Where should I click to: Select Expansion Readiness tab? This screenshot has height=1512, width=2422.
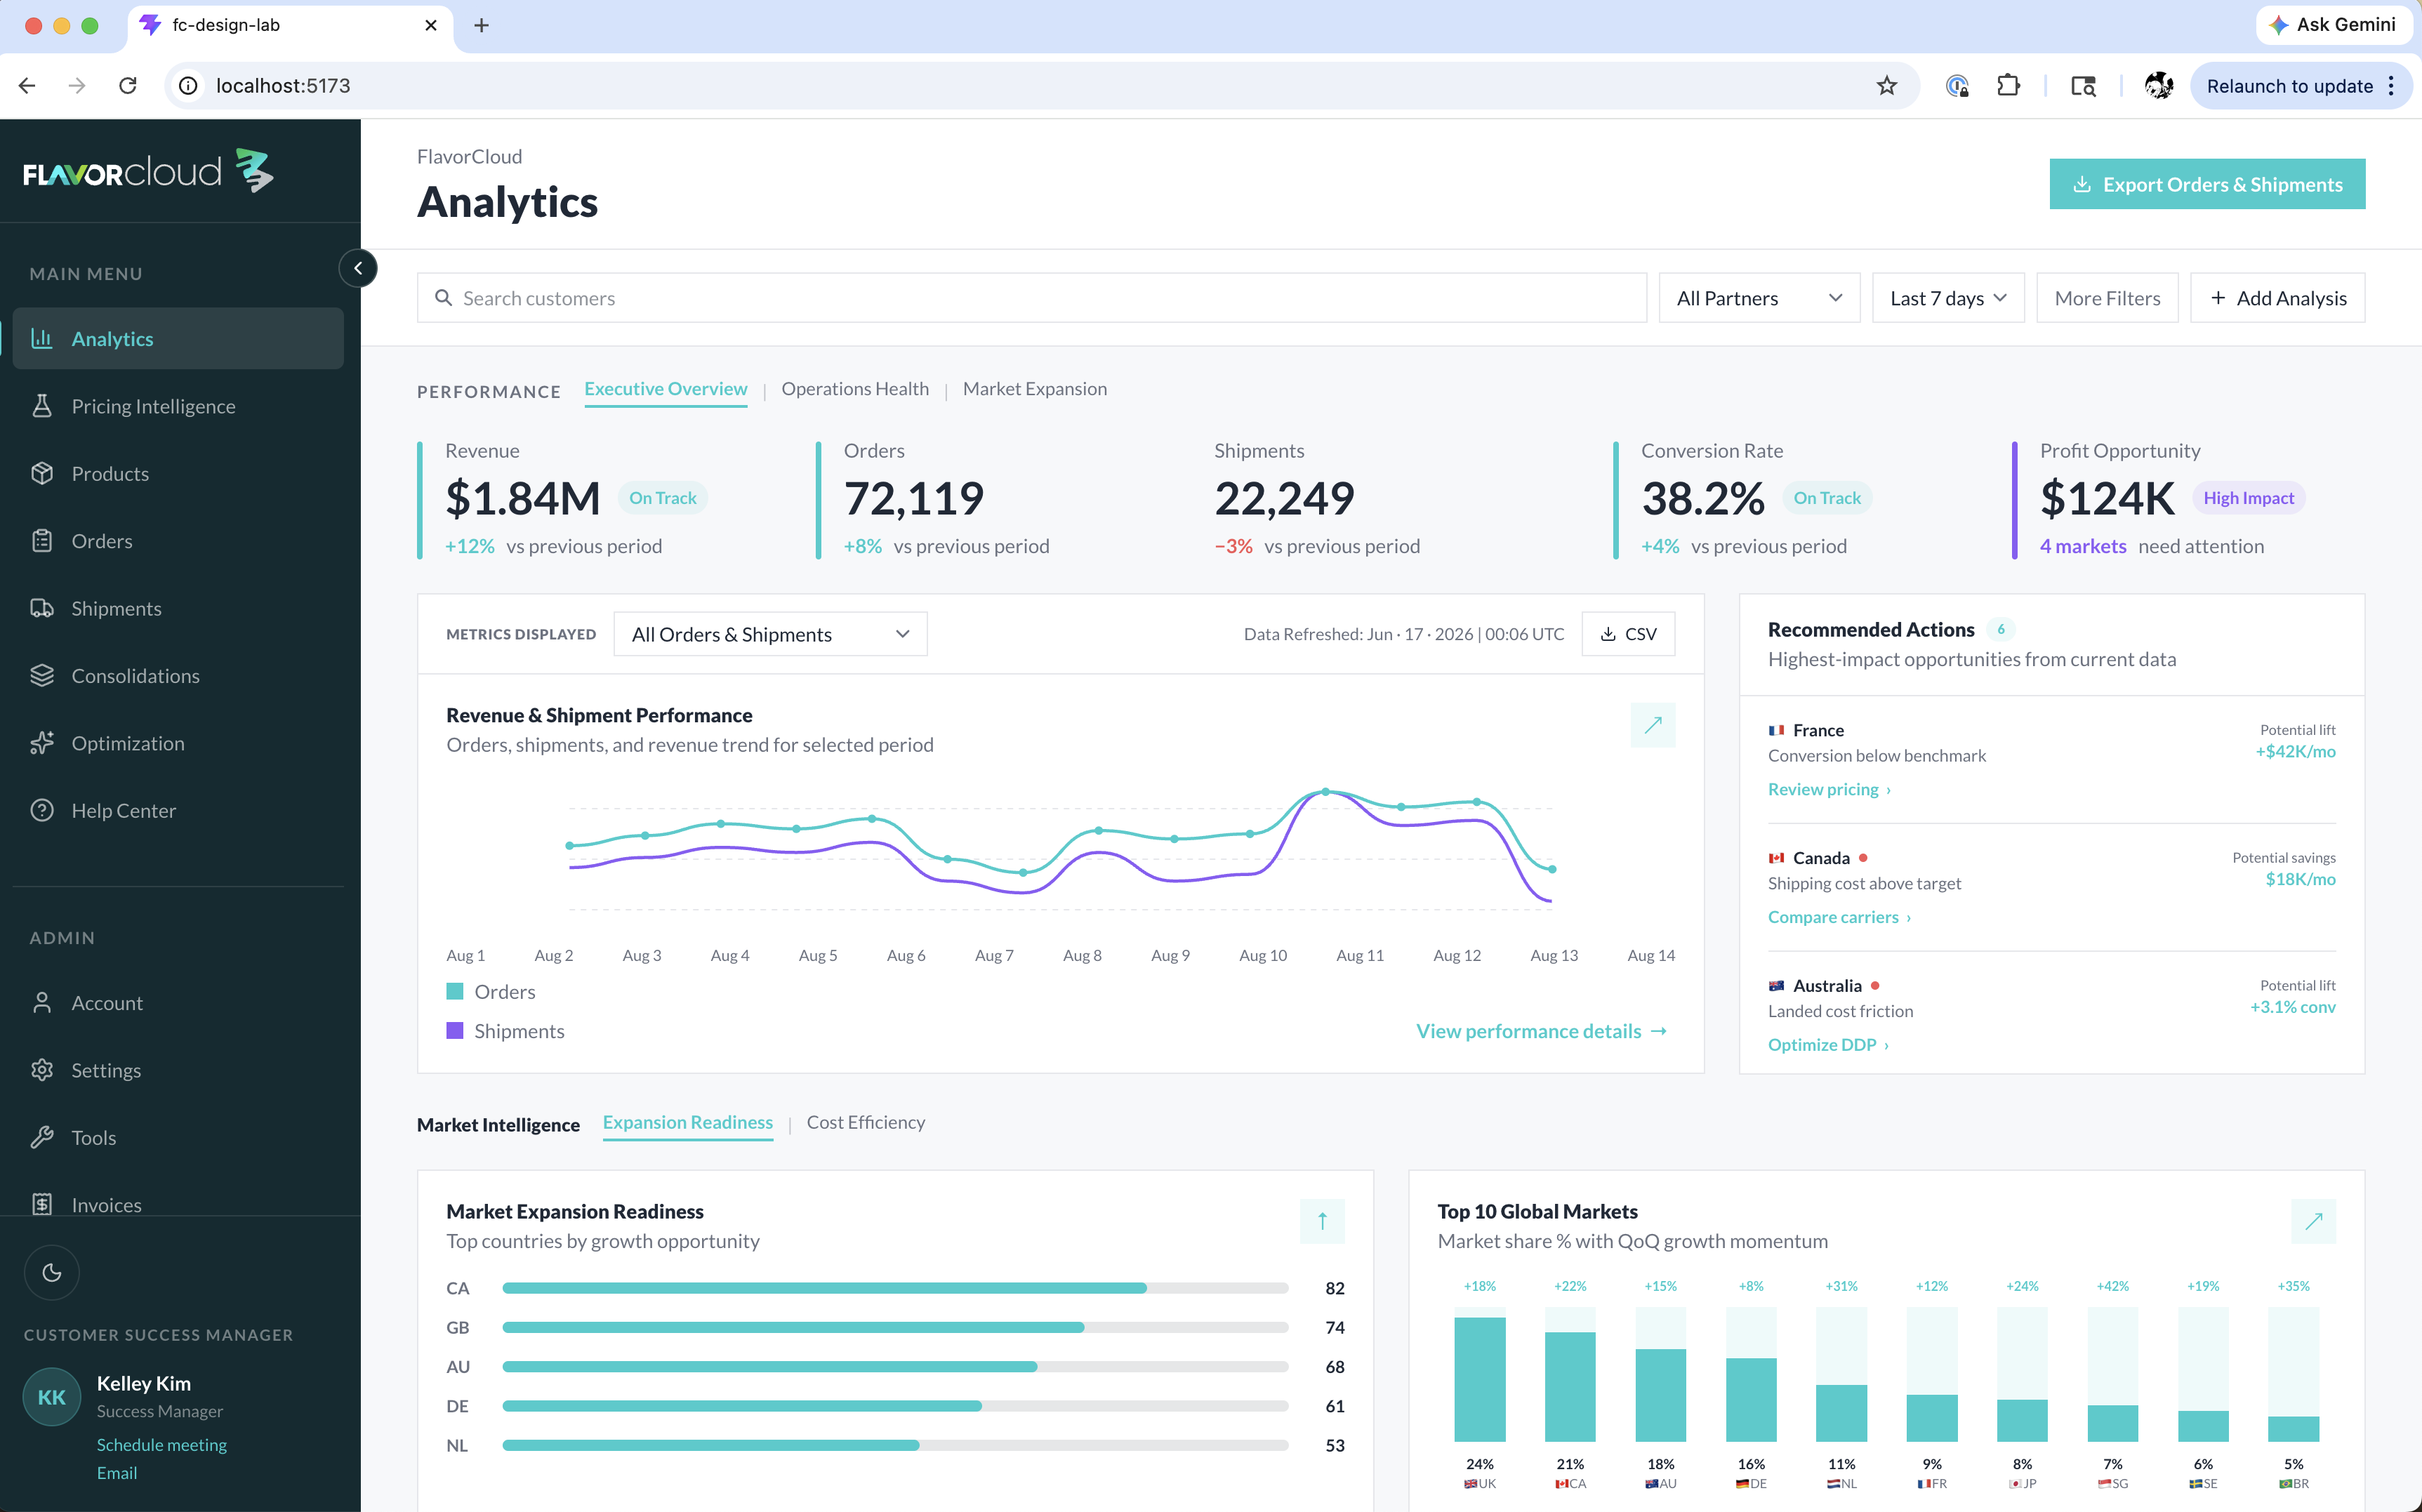pos(688,1122)
